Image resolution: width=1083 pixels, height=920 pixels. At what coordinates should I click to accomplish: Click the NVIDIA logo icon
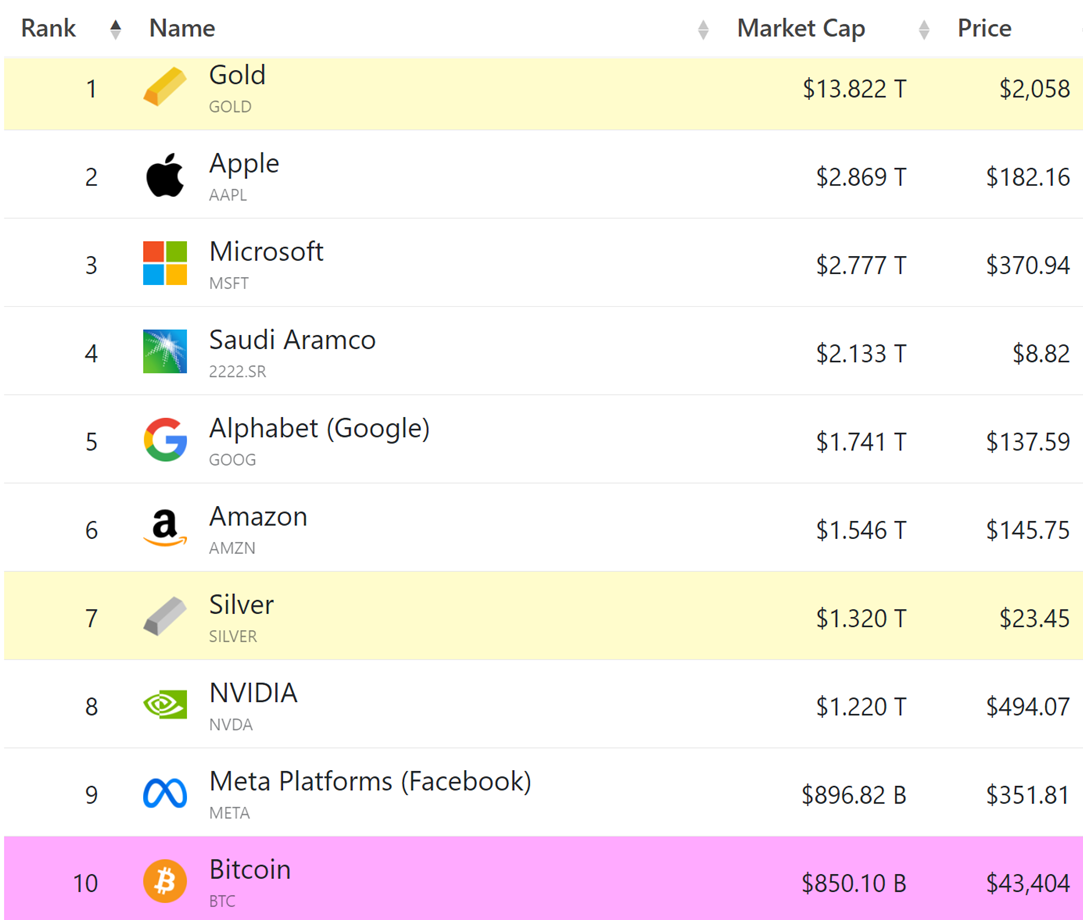tap(165, 705)
